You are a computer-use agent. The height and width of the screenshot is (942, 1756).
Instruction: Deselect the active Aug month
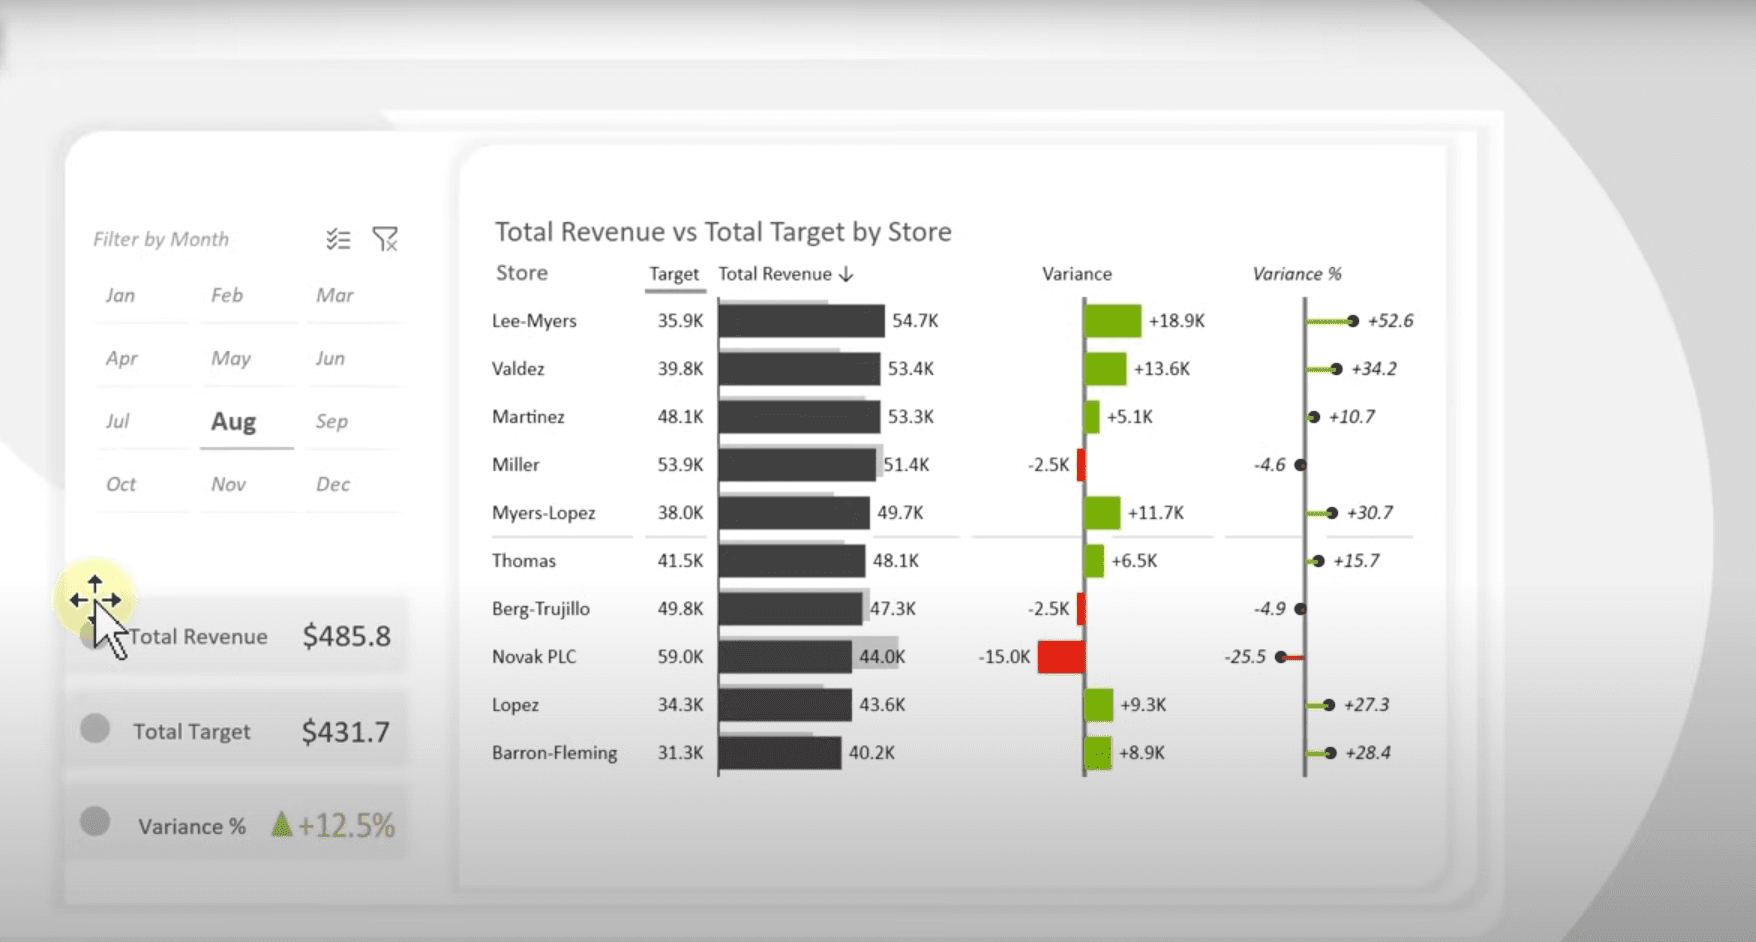234,421
